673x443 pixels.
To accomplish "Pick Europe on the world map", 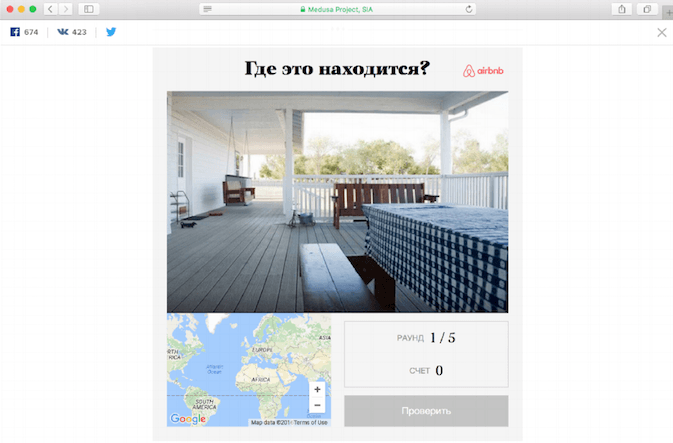I will click(x=262, y=349).
